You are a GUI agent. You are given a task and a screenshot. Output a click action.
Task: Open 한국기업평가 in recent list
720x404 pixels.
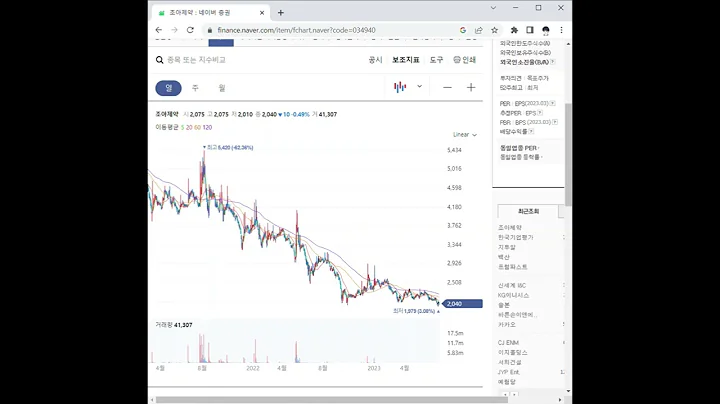tap(516, 237)
